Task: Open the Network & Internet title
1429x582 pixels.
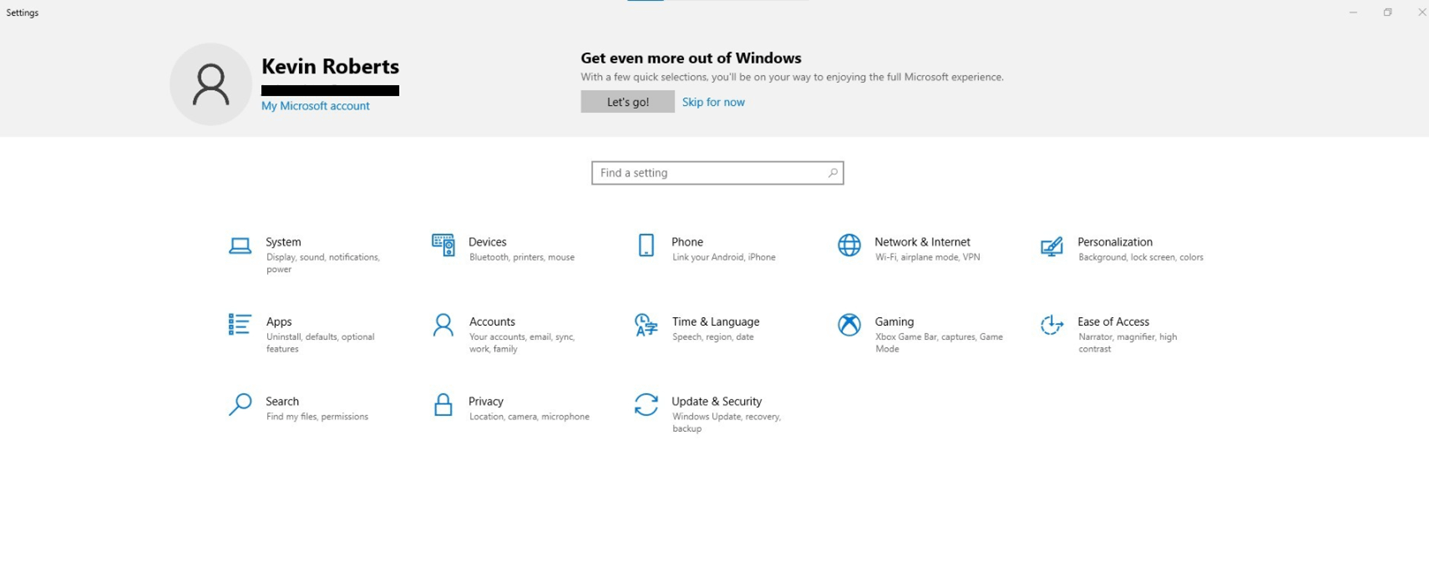Action: (922, 242)
